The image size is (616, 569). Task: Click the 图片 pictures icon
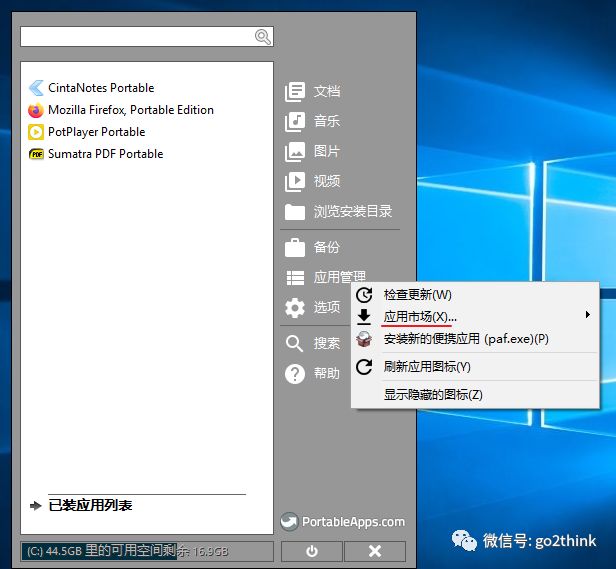295,152
